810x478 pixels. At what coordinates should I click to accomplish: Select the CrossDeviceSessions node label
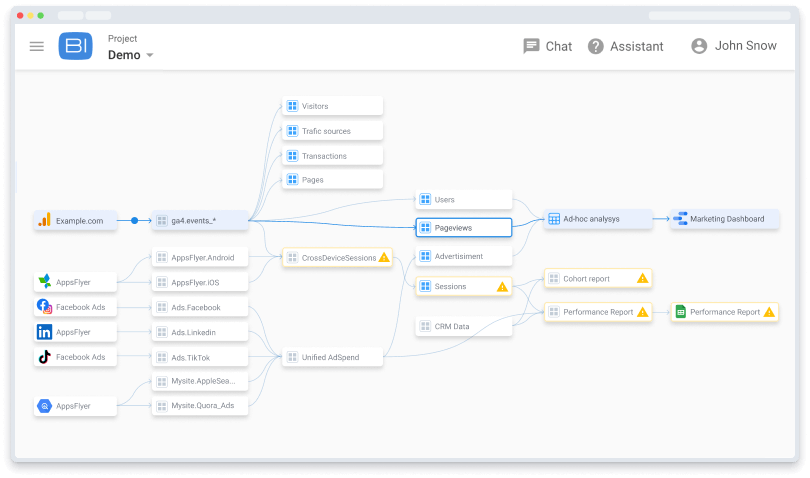click(339, 258)
